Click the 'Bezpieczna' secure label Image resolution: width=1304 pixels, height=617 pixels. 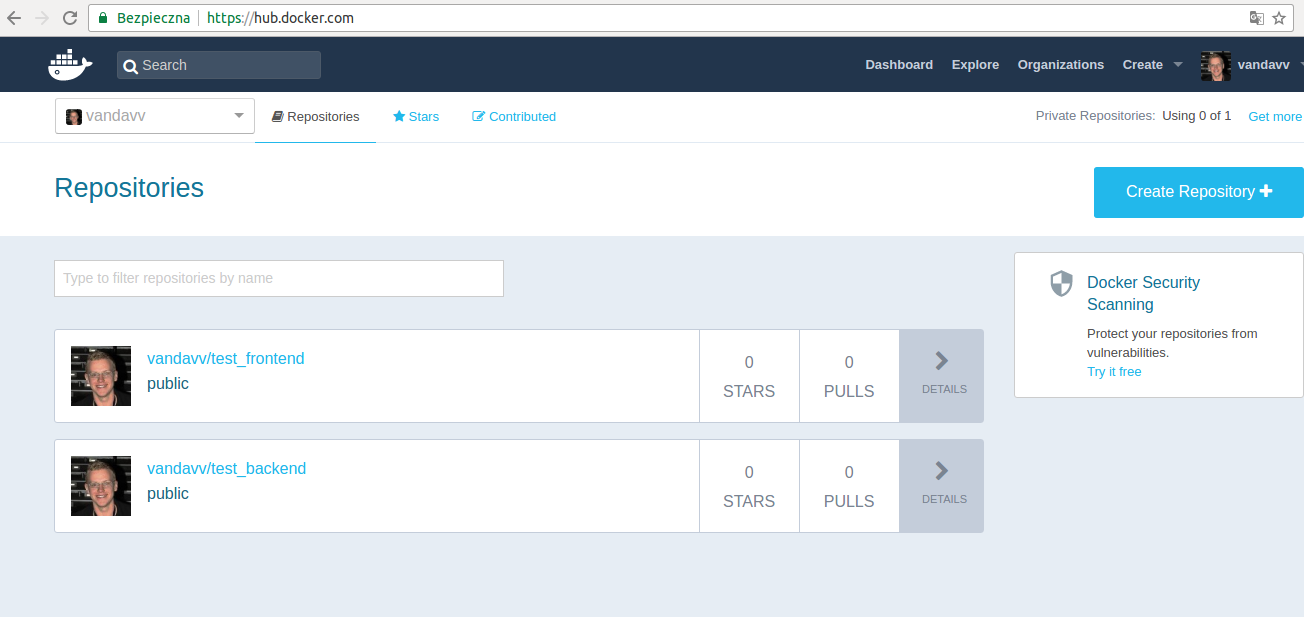click(153, 18)
